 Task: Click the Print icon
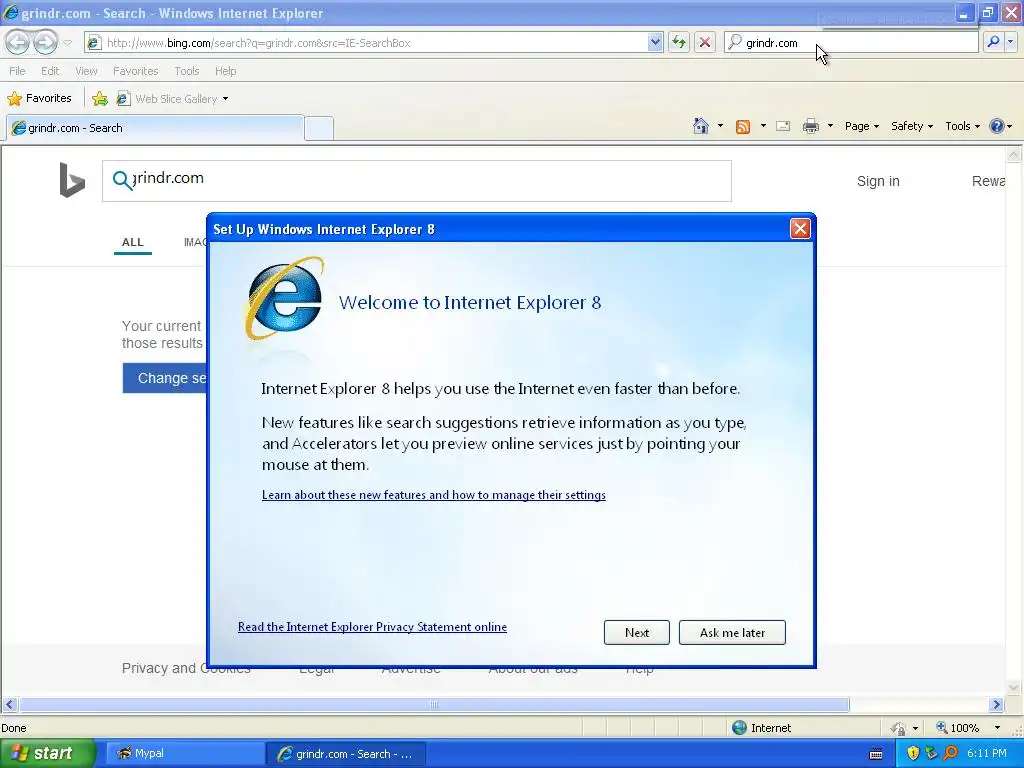810,126
